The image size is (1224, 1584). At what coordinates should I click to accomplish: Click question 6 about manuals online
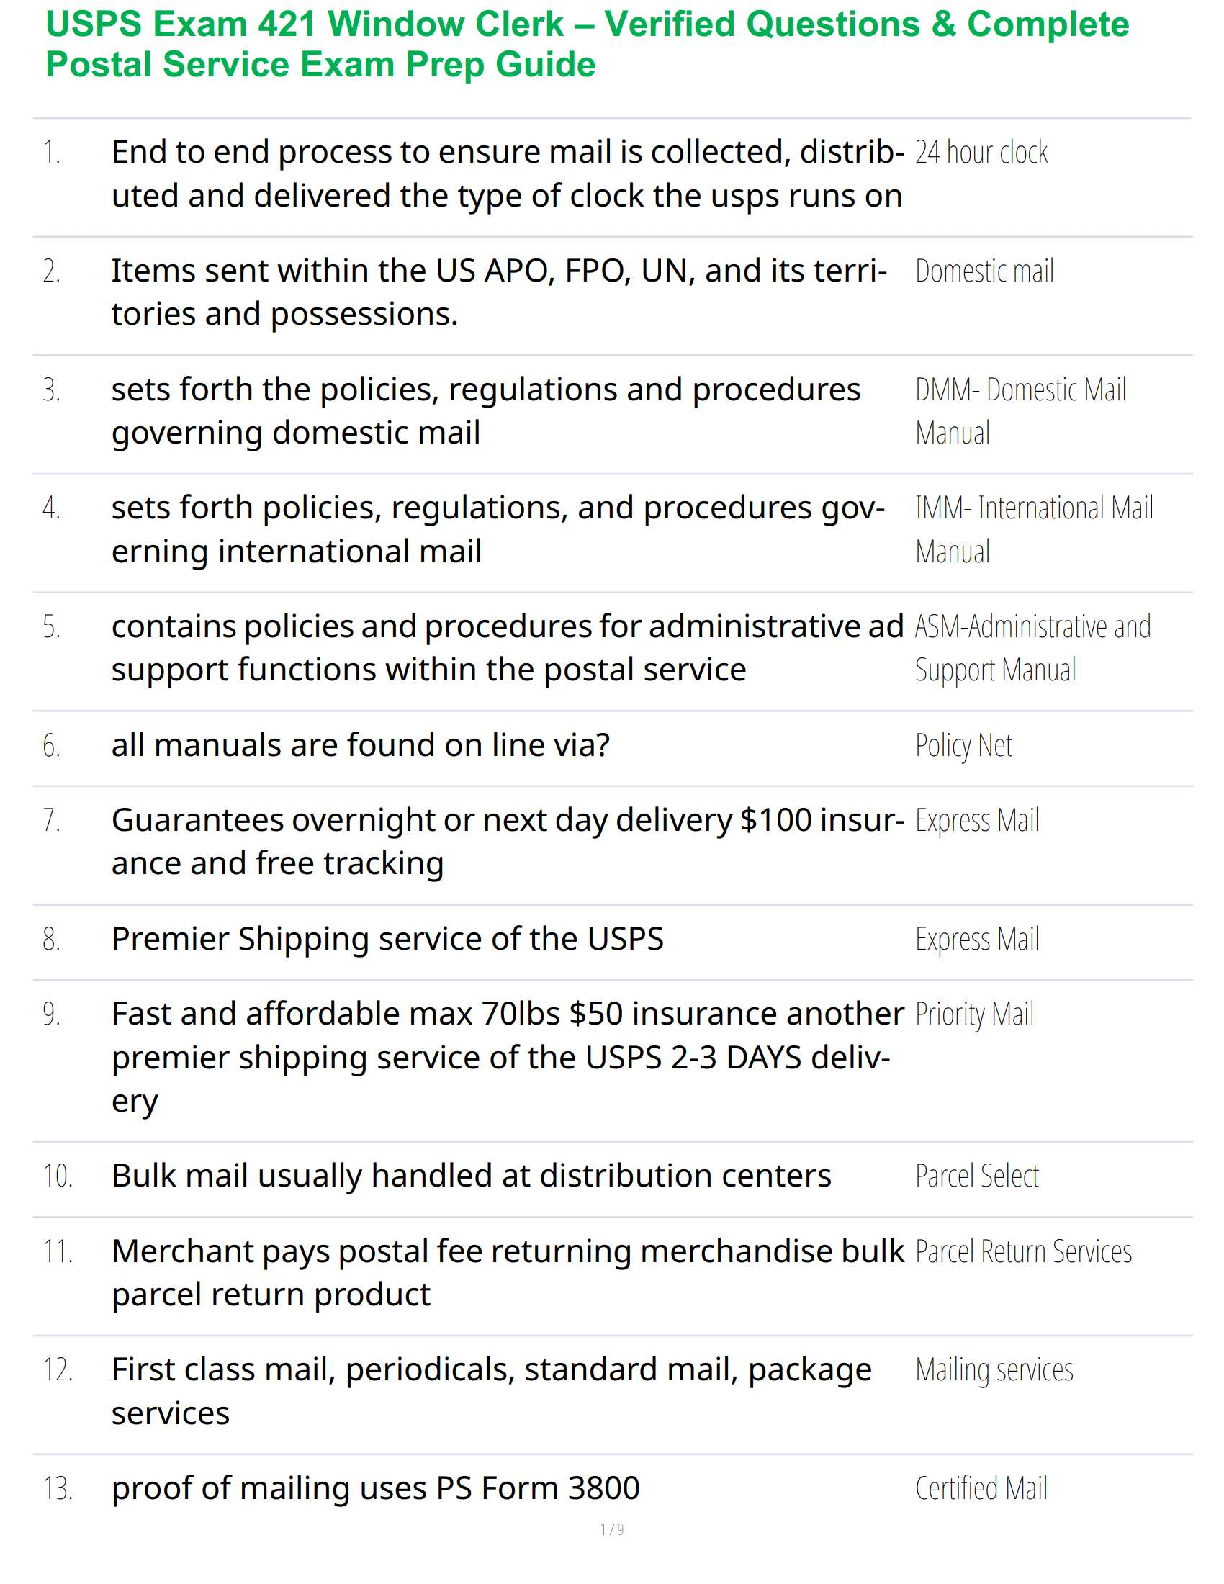click(x=360, y=746)
